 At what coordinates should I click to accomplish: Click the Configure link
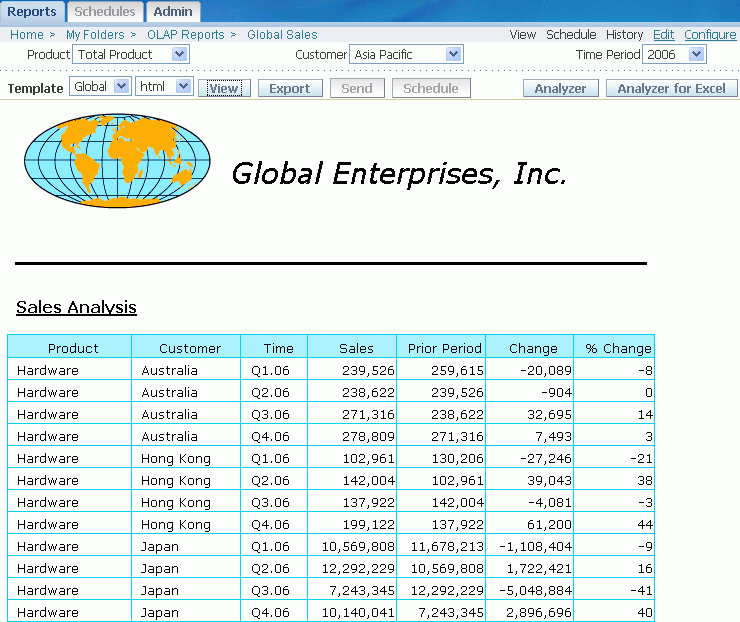tap(710, 34)
